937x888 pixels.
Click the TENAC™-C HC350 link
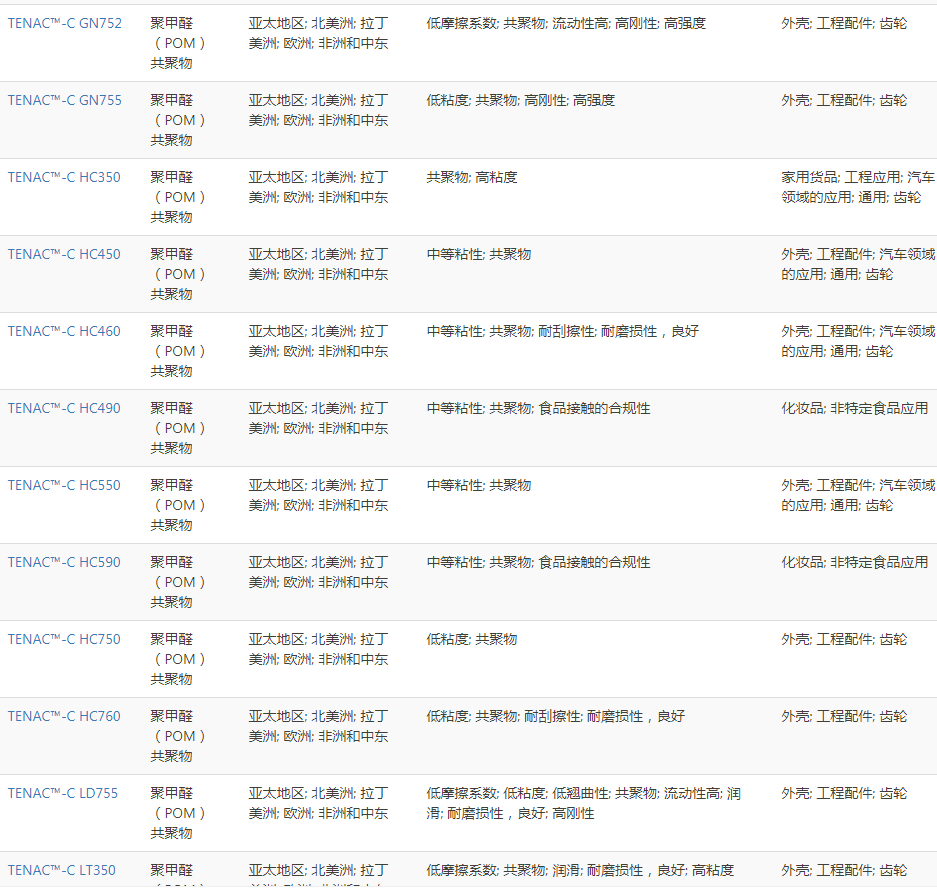click(x=64, y=177)
